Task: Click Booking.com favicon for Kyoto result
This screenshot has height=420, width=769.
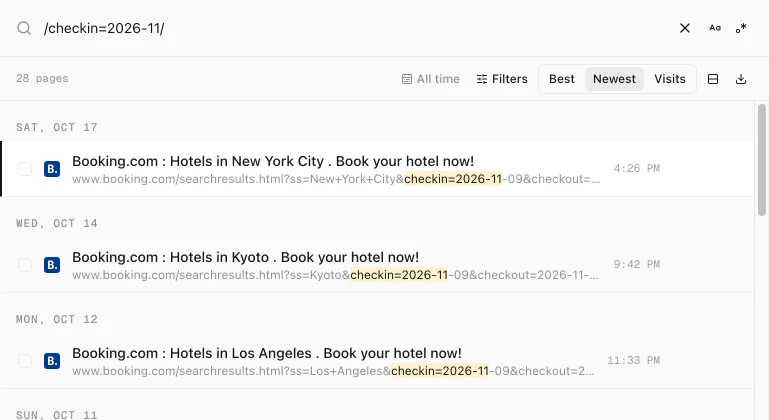Action: [x=52, y=265]
